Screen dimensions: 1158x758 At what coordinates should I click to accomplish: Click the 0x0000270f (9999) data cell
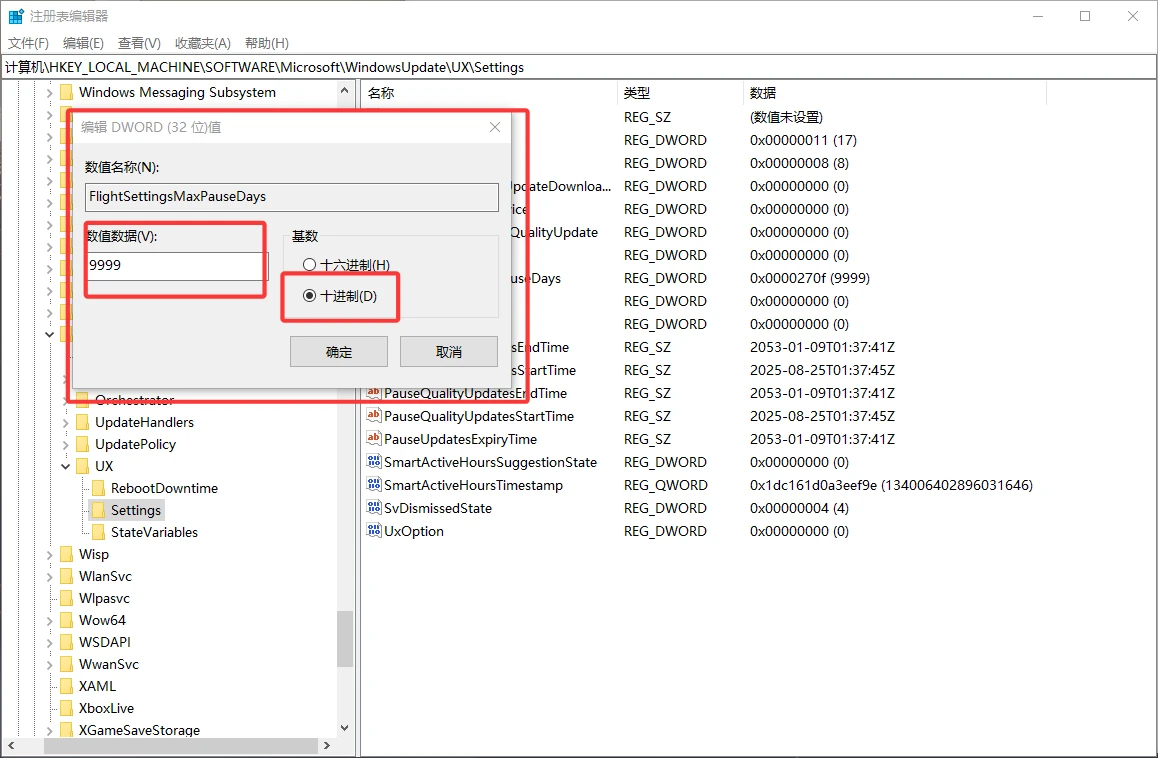coord(809,279)
